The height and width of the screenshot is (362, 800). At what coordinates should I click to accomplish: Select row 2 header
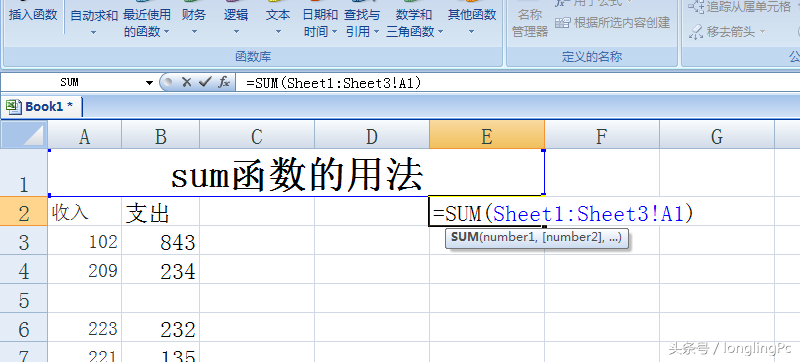24,212
